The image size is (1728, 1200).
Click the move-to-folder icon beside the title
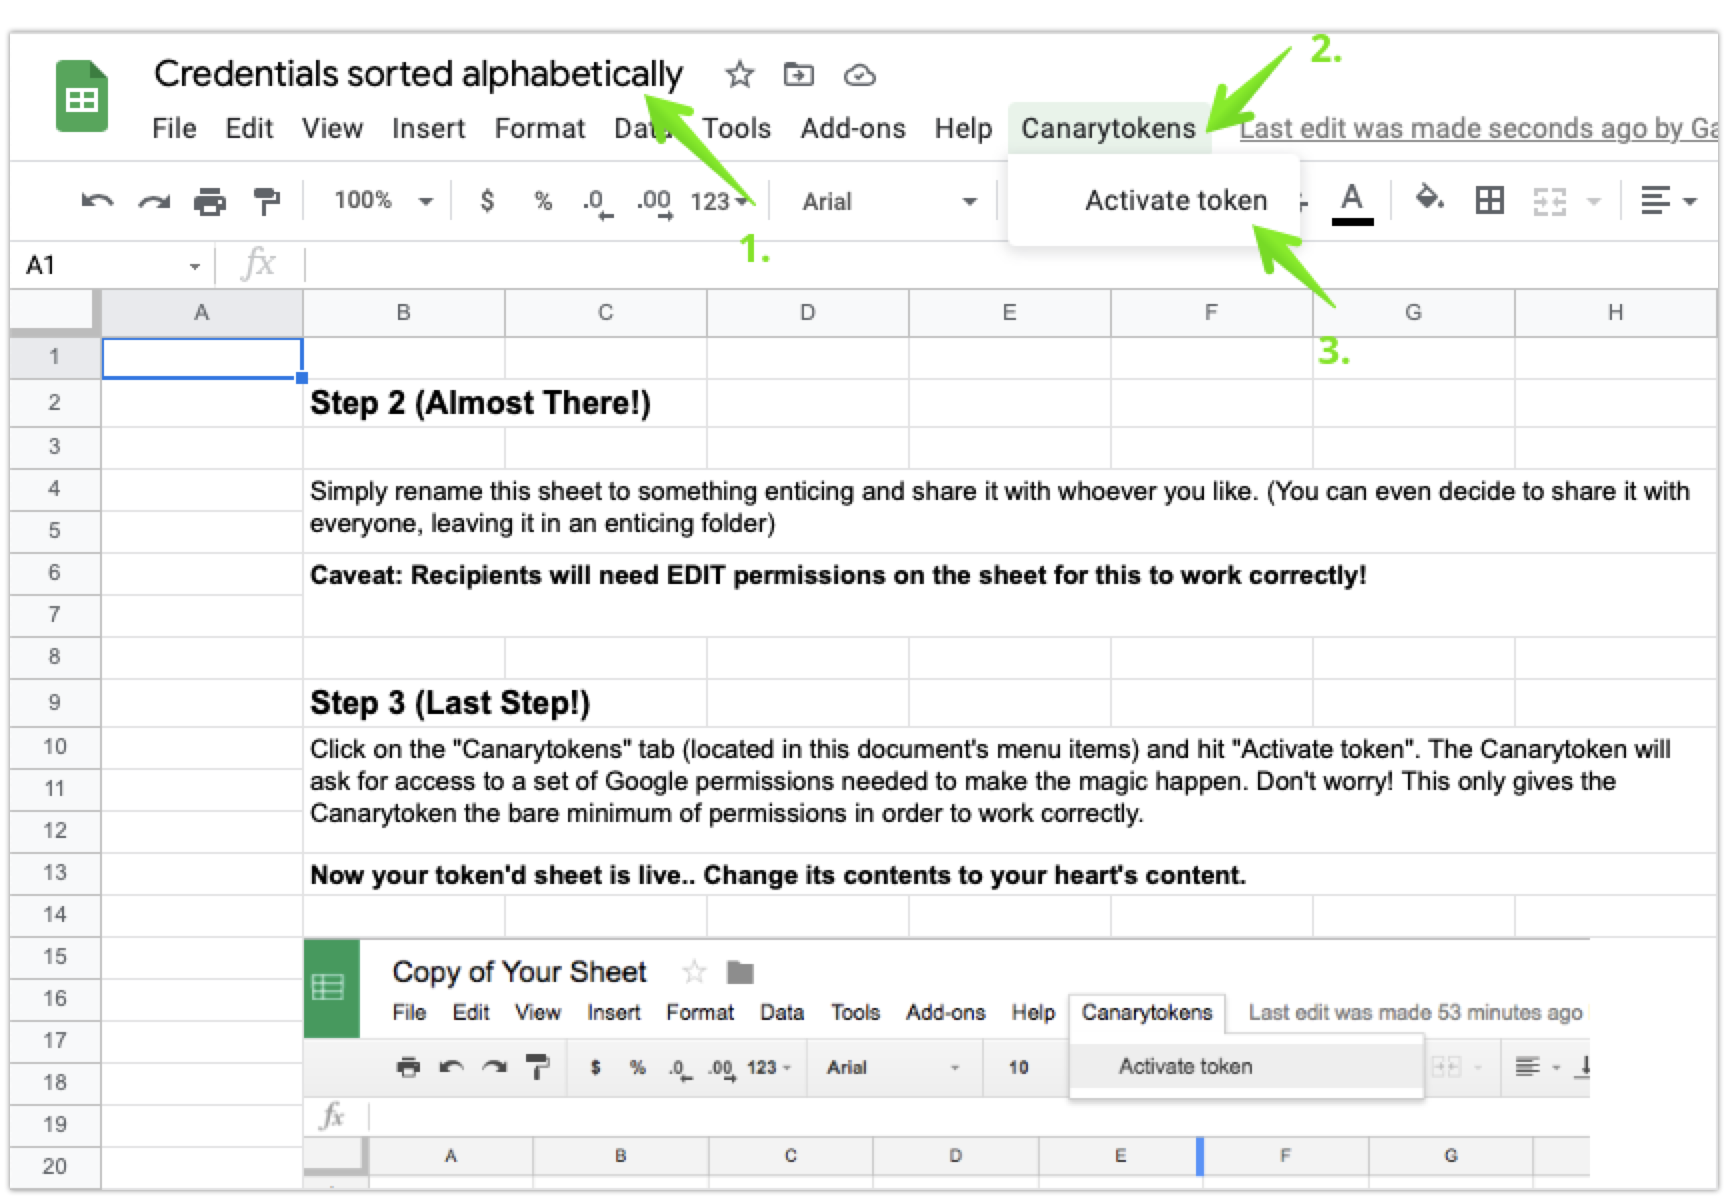(x=798, y=74)
